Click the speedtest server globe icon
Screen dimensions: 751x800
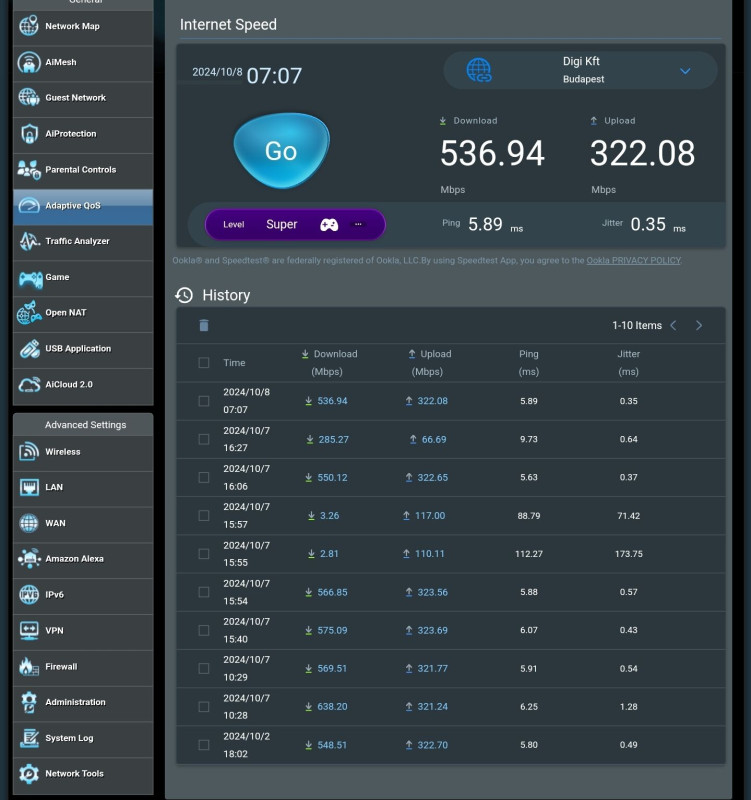pyautogui.click(x=479, y=70)
